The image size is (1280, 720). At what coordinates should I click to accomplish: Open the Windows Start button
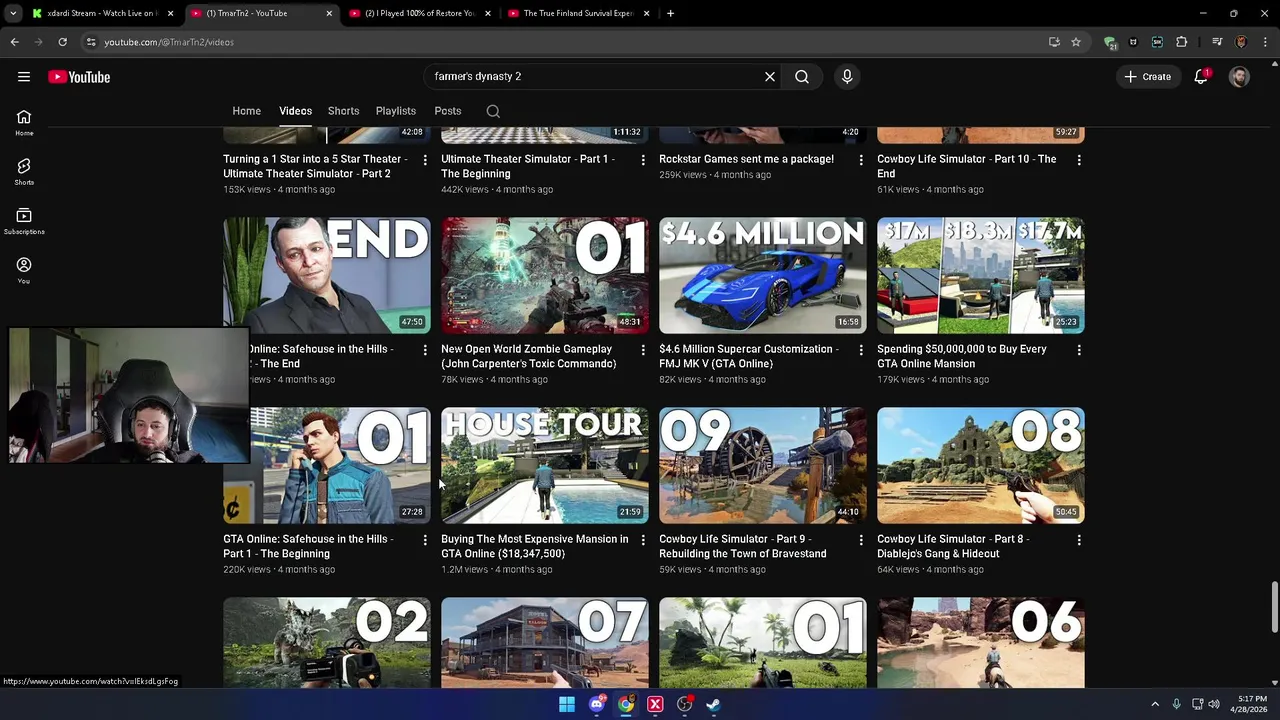coord(567,704)
